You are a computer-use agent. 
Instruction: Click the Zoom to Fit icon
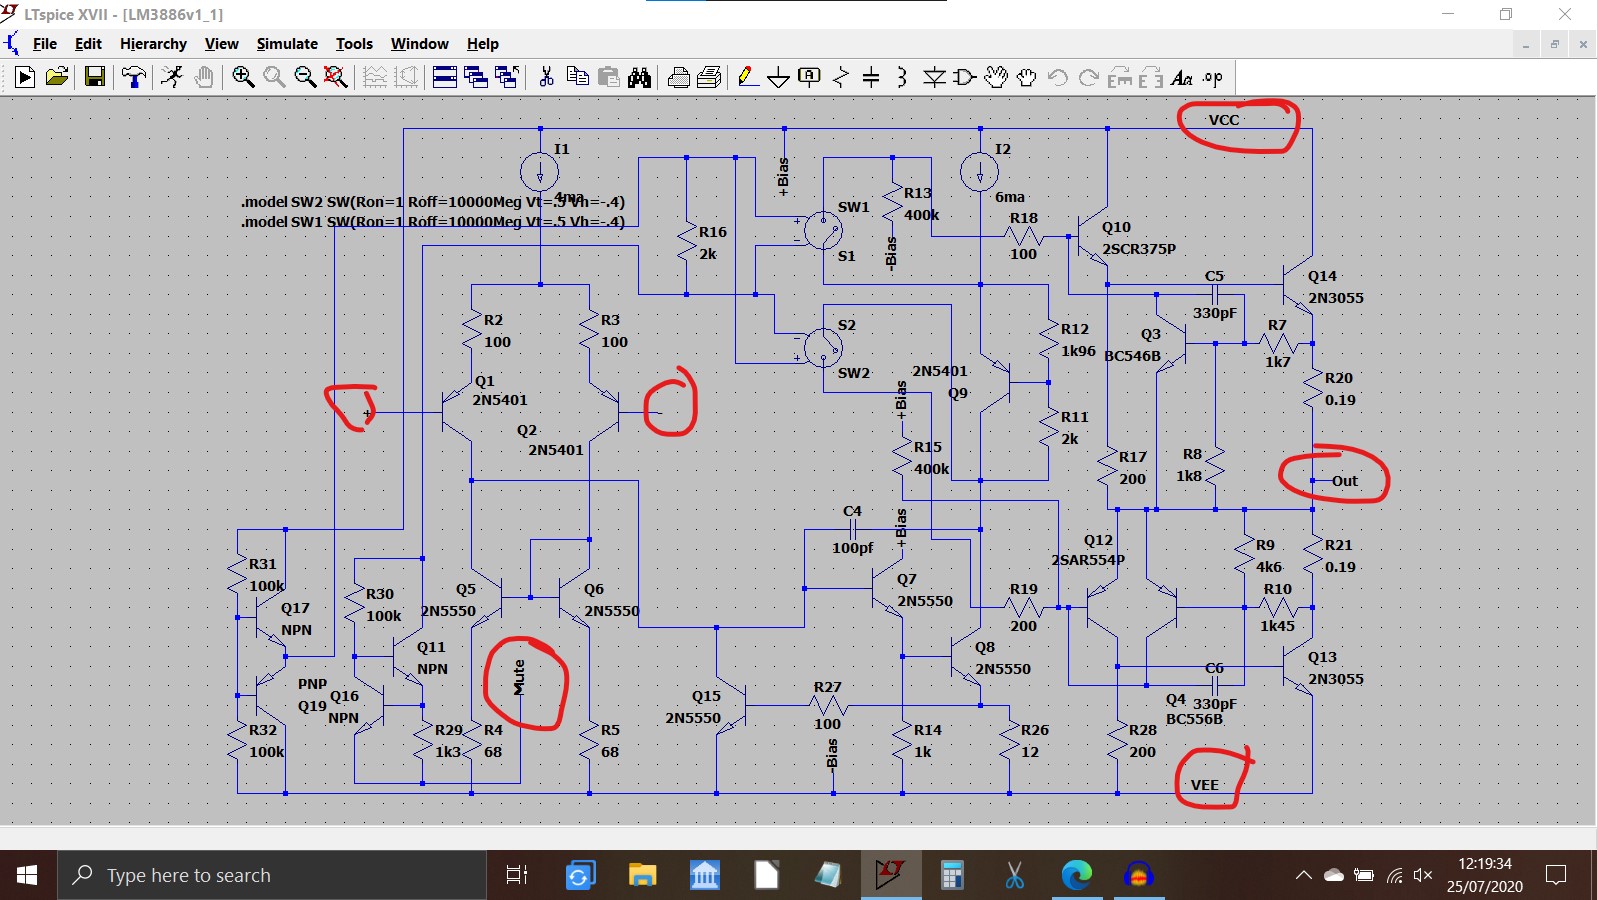click(x=336, y=77)
